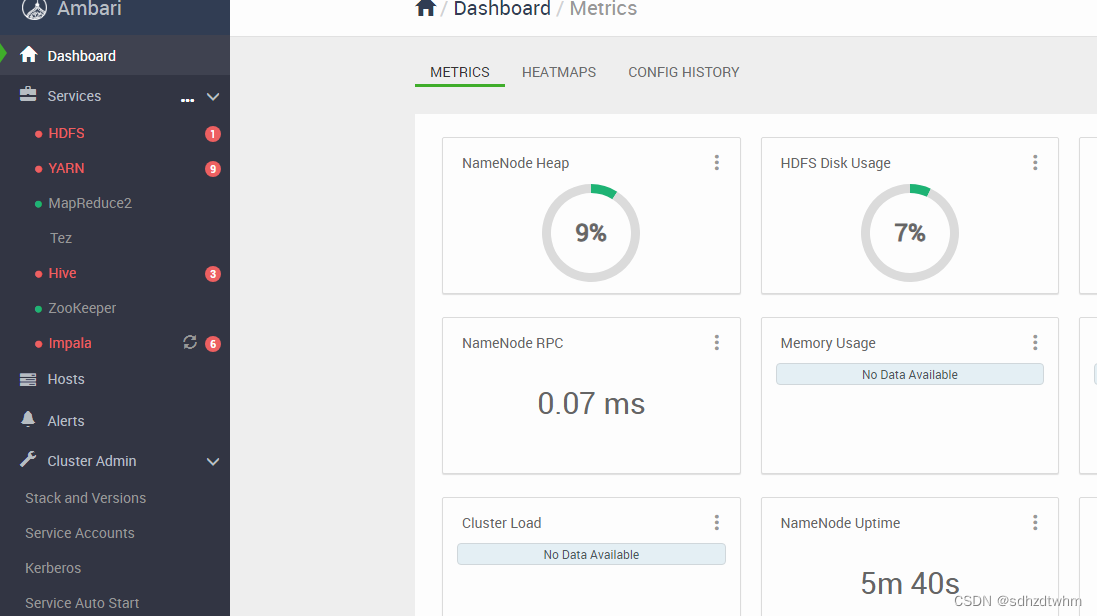Switch to the HEATMAPS tab

(x=559, y=72)
